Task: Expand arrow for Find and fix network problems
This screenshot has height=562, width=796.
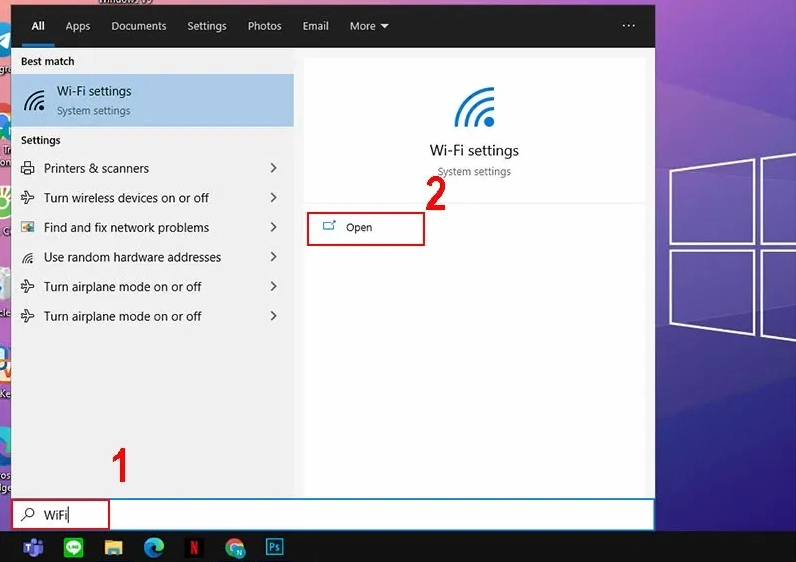Action: (274, 227)
